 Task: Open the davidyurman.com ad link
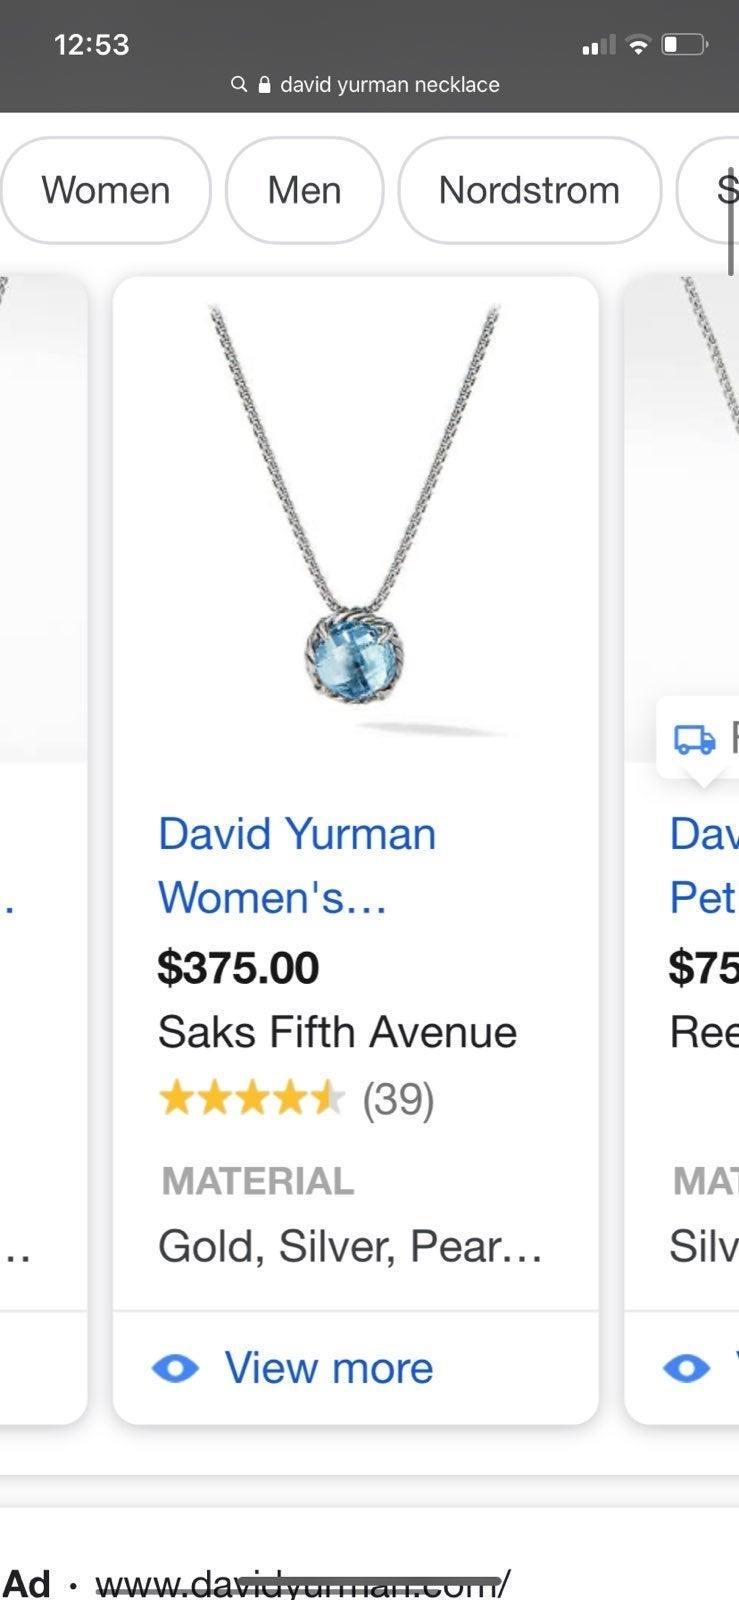[303, 1583]
